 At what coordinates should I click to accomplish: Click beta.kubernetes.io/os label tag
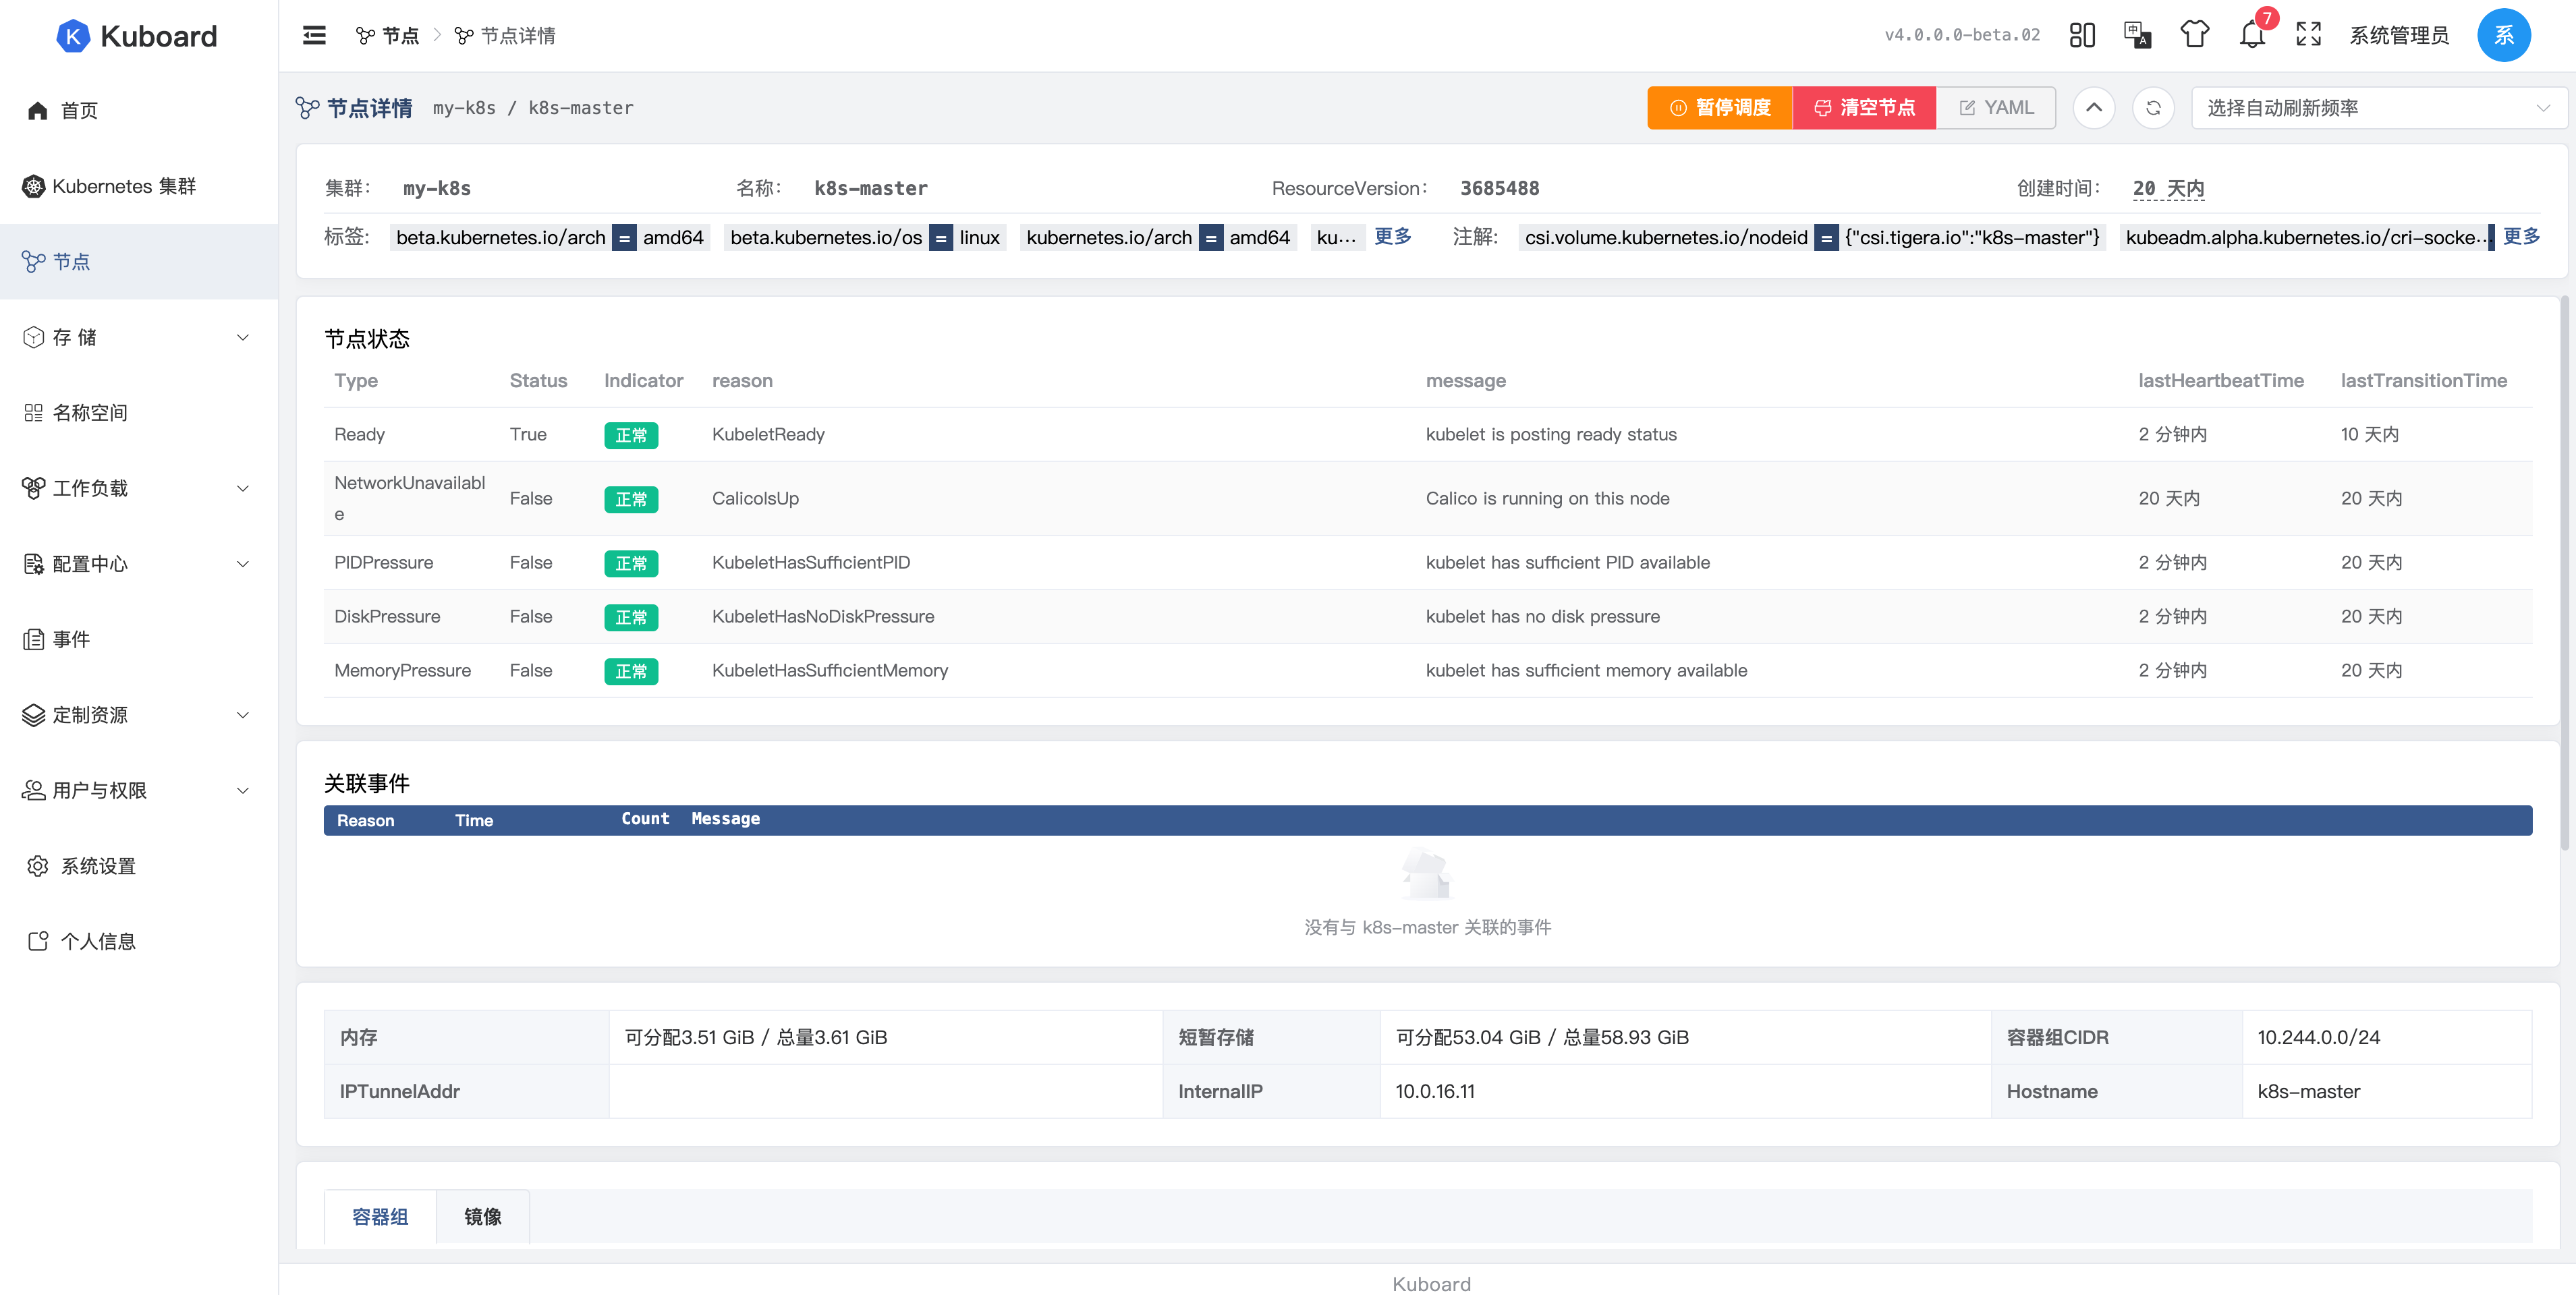(865, 237)
